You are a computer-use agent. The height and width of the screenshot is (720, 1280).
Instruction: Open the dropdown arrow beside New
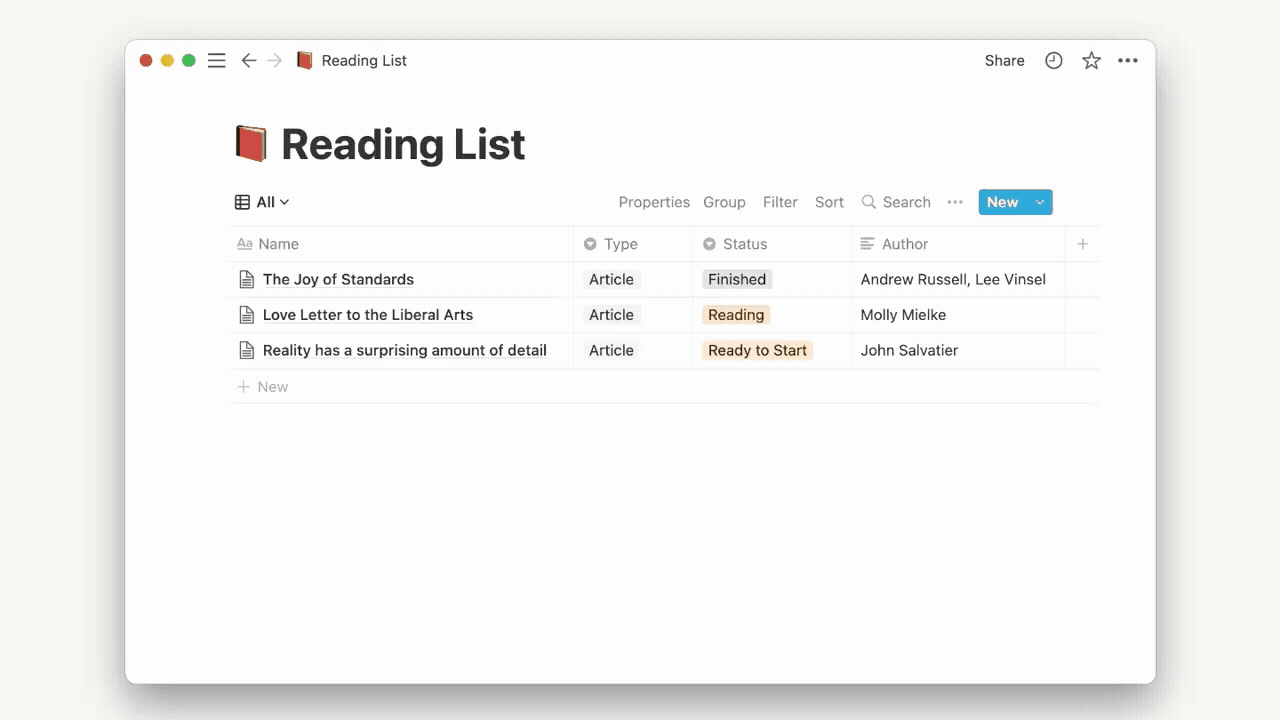pyautogui.click(x=1040, y=202)
